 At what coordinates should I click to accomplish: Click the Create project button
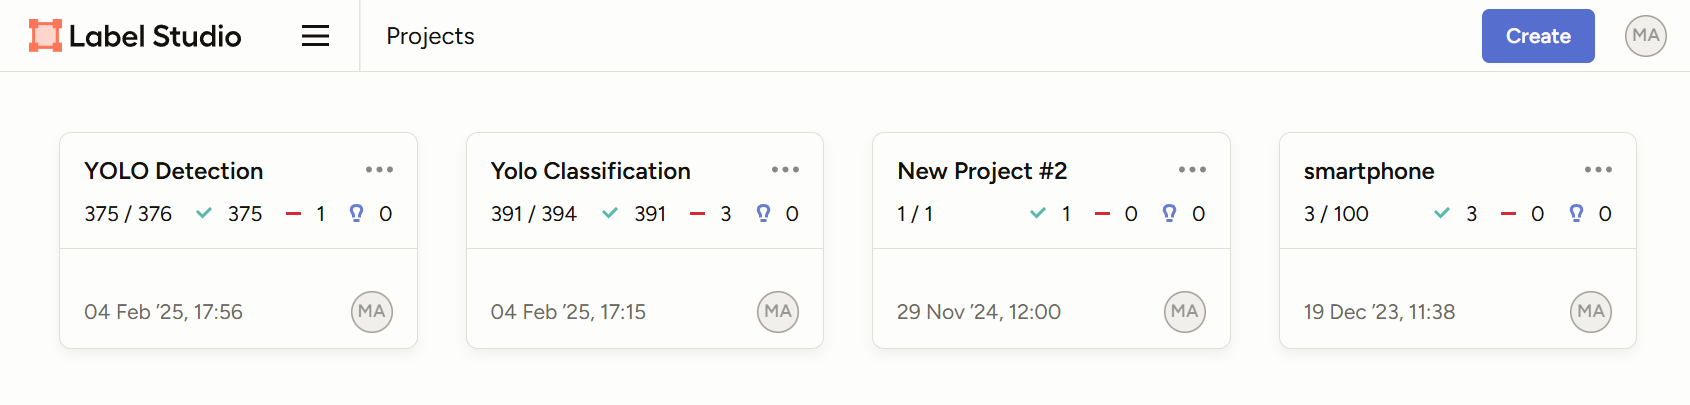1537,36
